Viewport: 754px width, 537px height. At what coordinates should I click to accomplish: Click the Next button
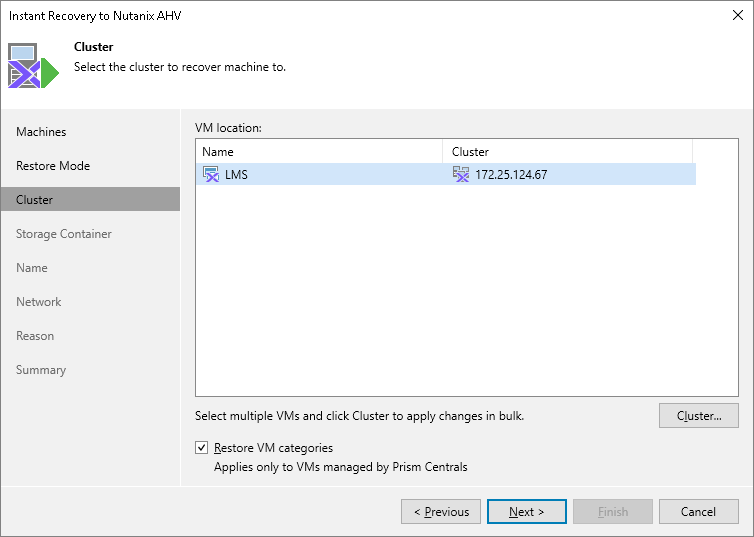click(x=526, y=512)
